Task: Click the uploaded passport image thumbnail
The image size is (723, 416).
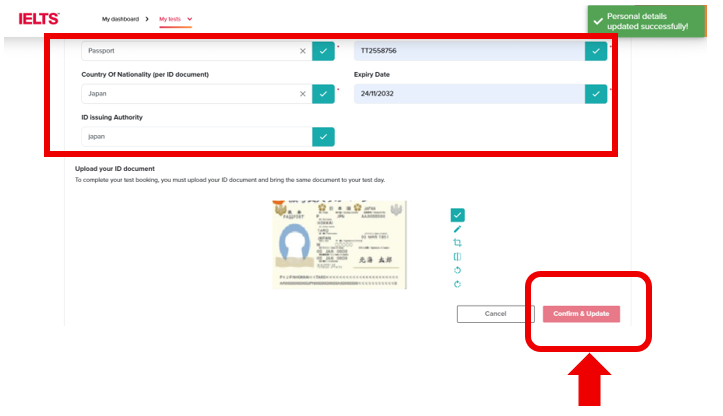Action: pos(339,245)
